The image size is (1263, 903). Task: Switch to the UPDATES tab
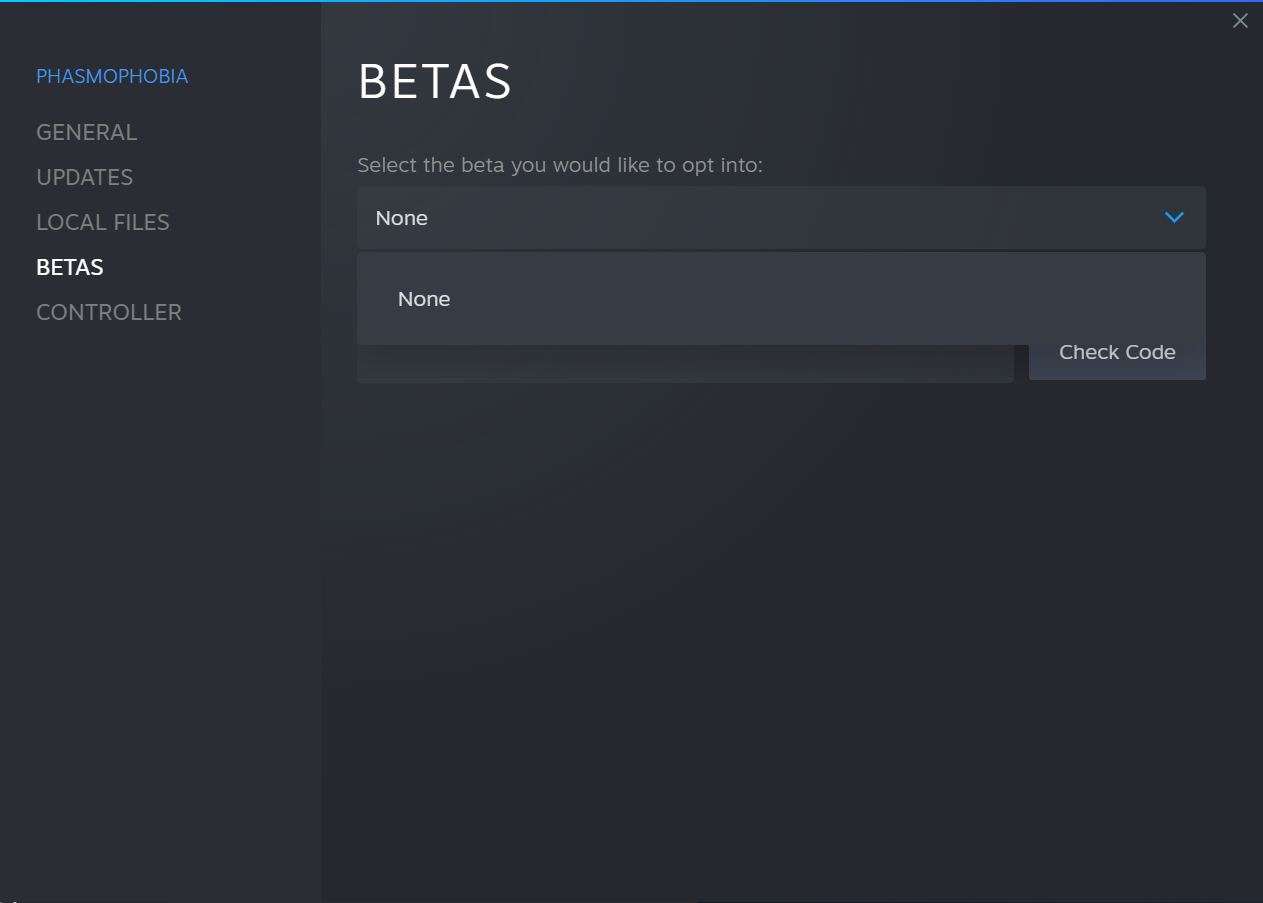[x=84, y=177]
